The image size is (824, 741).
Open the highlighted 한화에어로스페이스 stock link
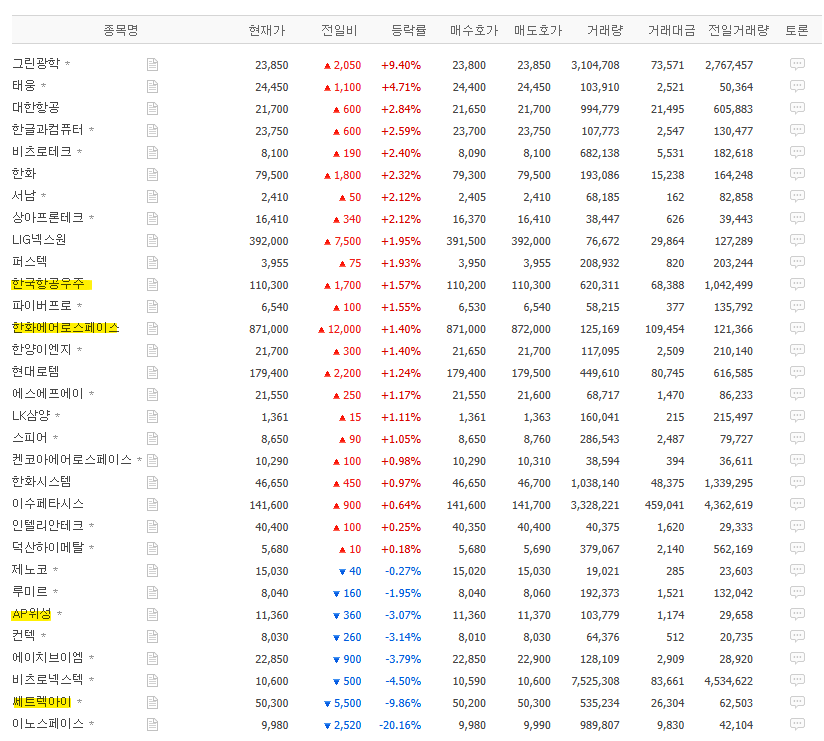[66, 328]
